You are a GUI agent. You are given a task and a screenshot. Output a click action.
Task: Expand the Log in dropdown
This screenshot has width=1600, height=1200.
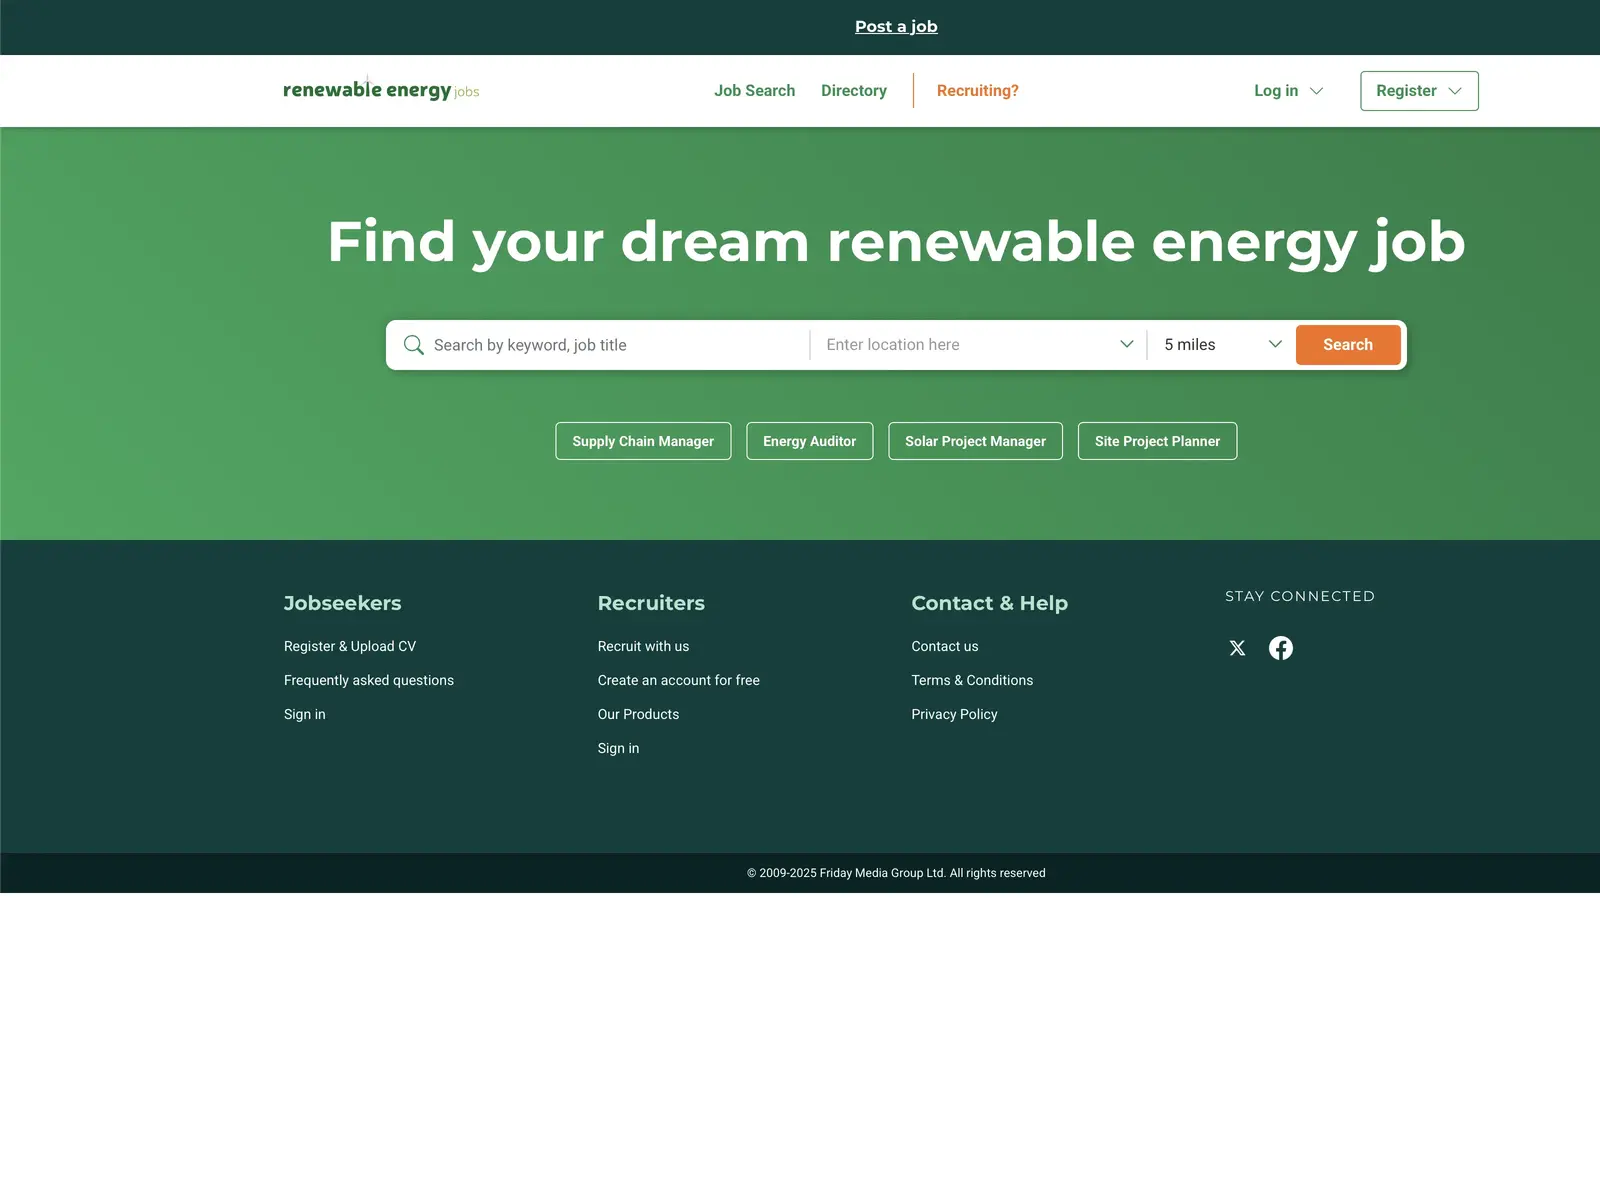[1288, 91]
